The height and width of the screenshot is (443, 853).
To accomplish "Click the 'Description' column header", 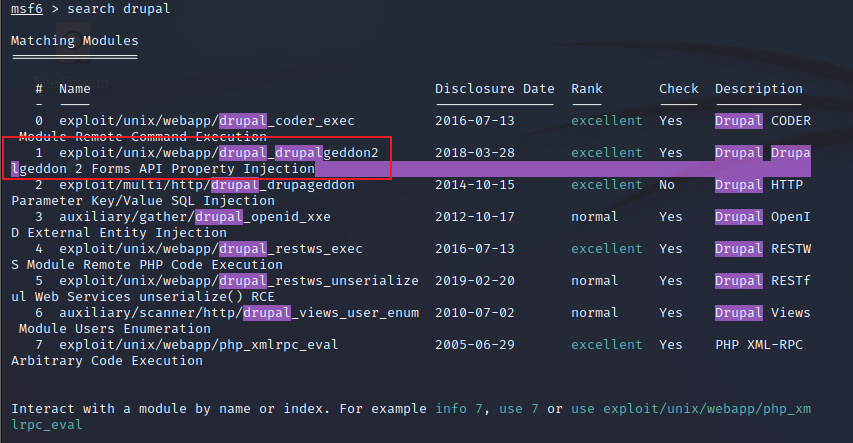I will (758, 89).
